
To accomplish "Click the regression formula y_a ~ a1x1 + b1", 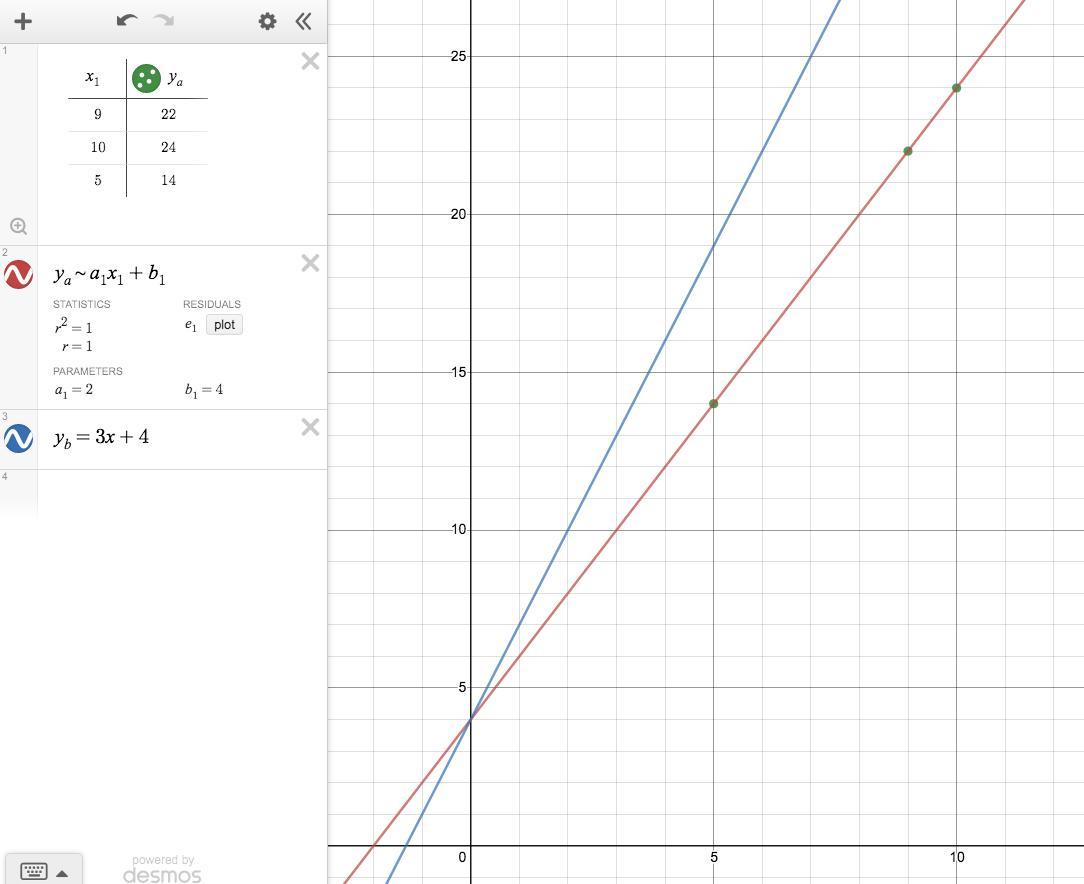I will click(x=109, y=275).
